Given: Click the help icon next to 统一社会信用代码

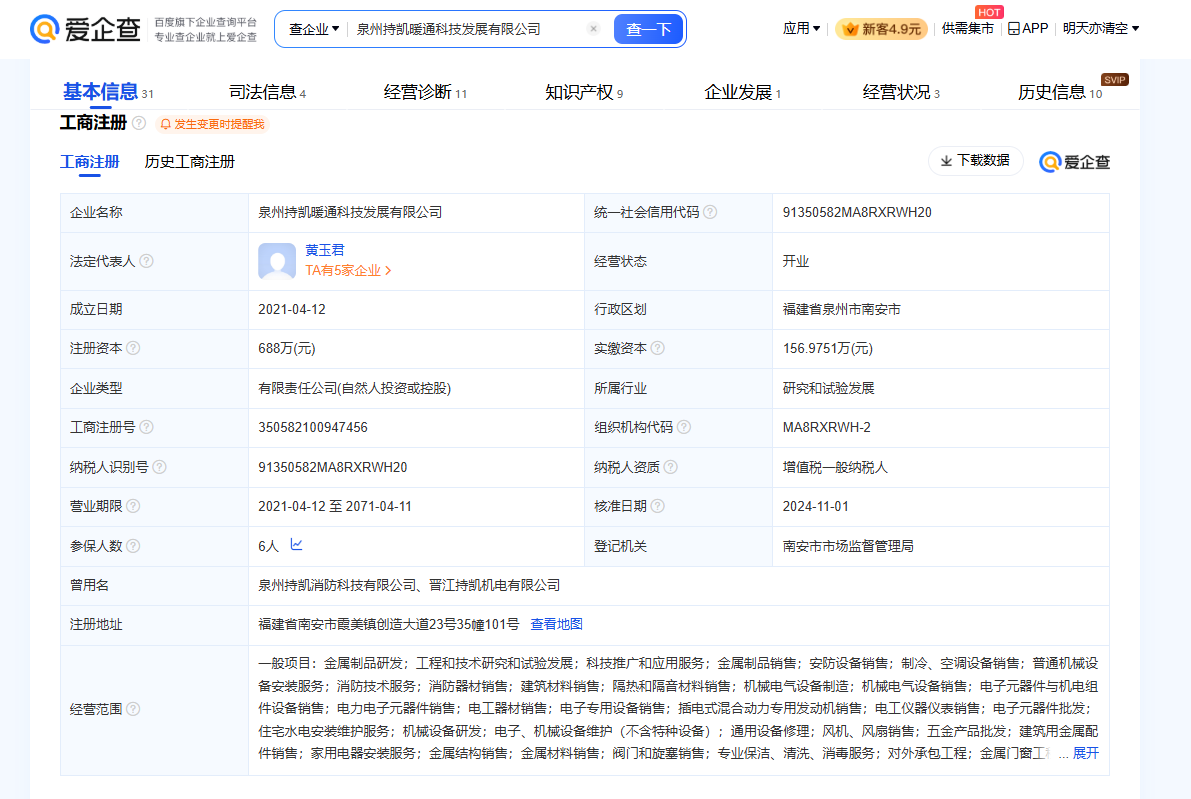Looking at the screenshot, I should [x=710, y=212].
